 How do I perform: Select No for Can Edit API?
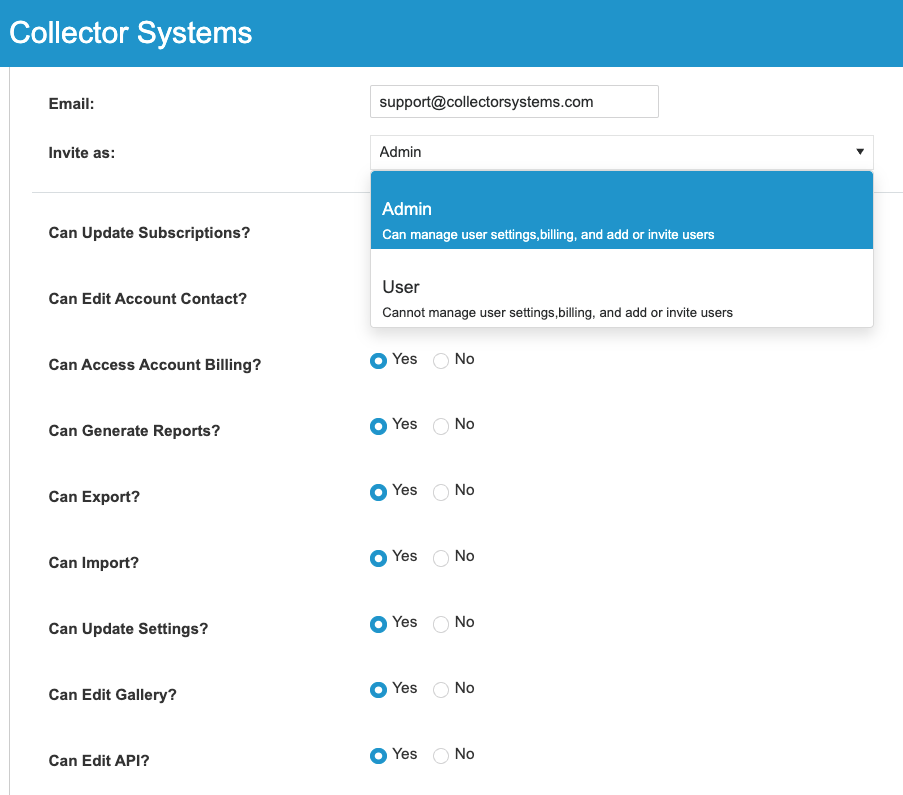[x=441, y=756]
